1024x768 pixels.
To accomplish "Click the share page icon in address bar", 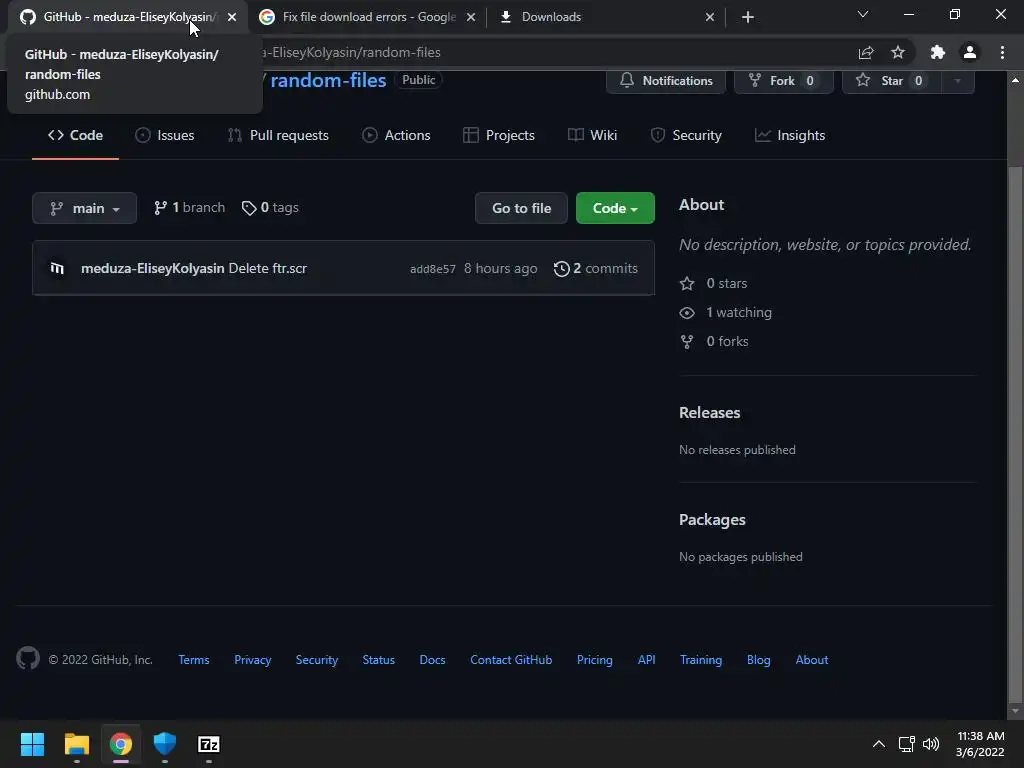I will (866, 52).
